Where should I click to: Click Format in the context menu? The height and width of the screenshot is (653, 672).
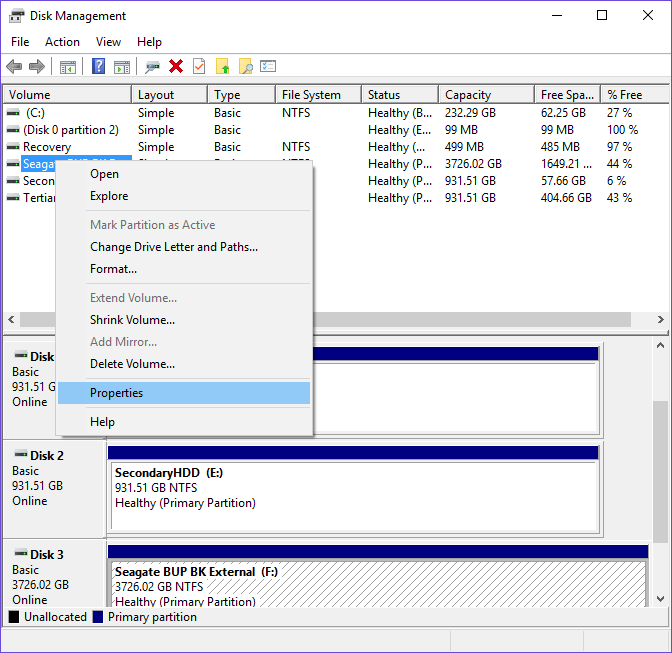[x=113, y=269]
